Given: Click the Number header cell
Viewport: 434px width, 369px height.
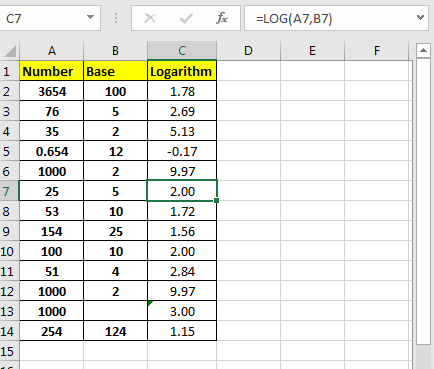Looking at the screenshot, I should pyautogui.click(x=52, y=71).
